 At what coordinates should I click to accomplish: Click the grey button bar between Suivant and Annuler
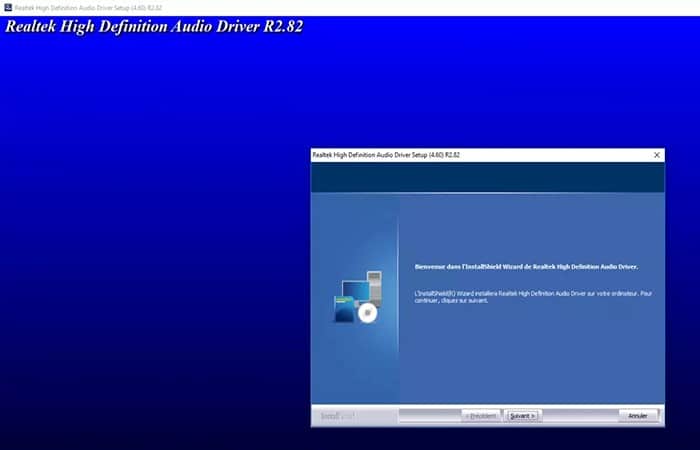pyautogui.click(x=578, y=415)
